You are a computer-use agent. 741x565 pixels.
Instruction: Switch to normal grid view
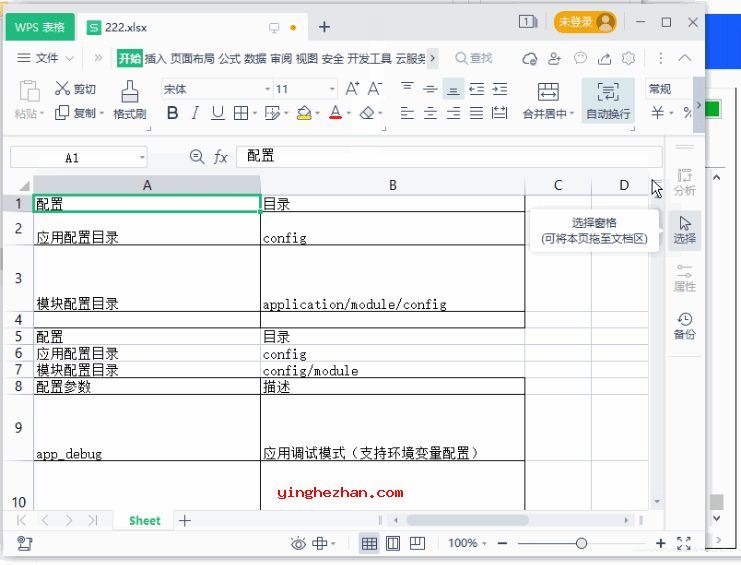click(369, 543)
